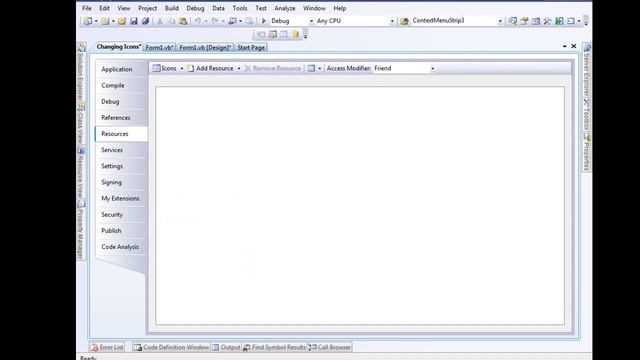Select the Changing Icons* document tab
The height and width of the screenshot is (360, 640).
[x=118, y=47]
